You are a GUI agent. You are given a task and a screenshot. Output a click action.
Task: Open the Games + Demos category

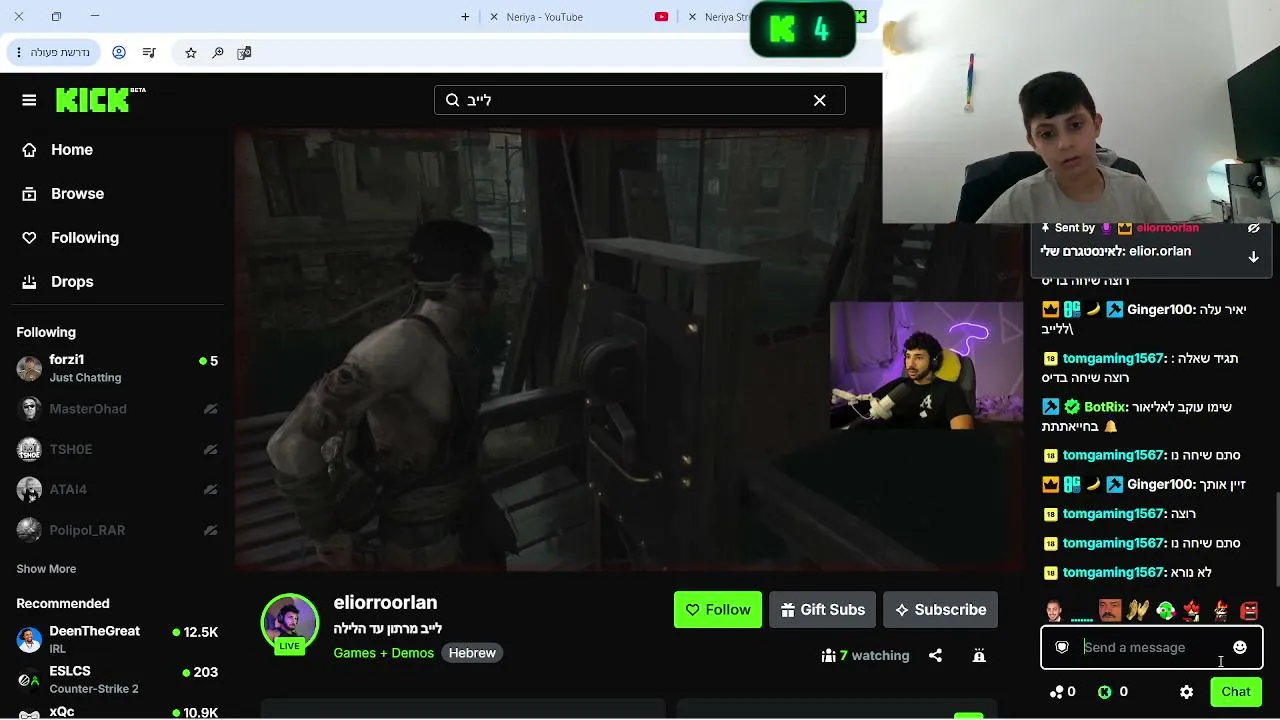(x=384, y=653)
